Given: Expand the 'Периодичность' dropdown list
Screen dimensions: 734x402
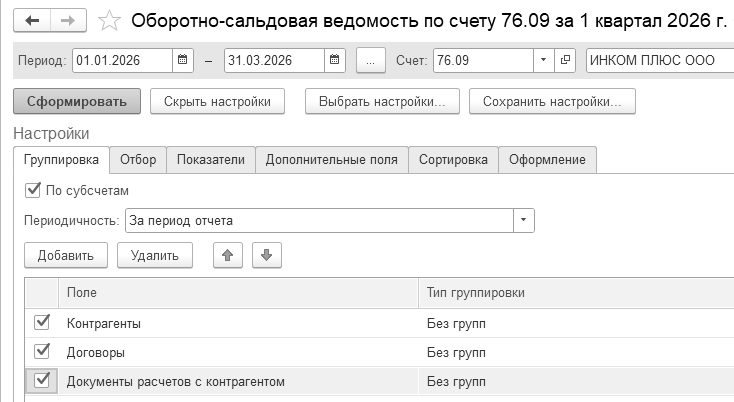Looking at the screenshot, I should point(524,220).
